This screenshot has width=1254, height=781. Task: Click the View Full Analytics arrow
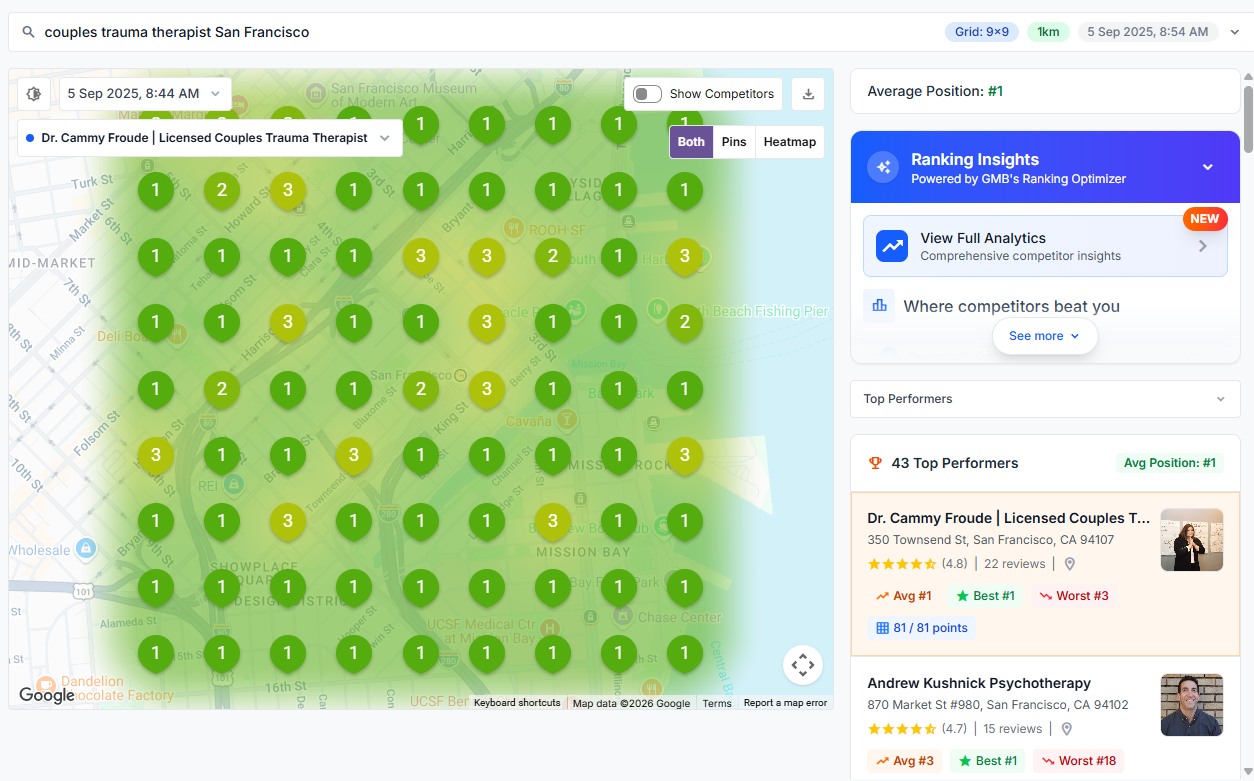[x=1203, y=246]
